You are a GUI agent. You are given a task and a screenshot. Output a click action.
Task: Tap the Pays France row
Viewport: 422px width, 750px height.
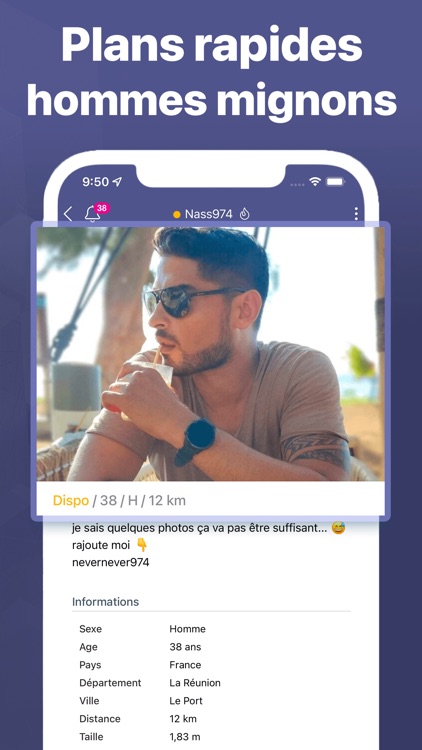(211, 665)
